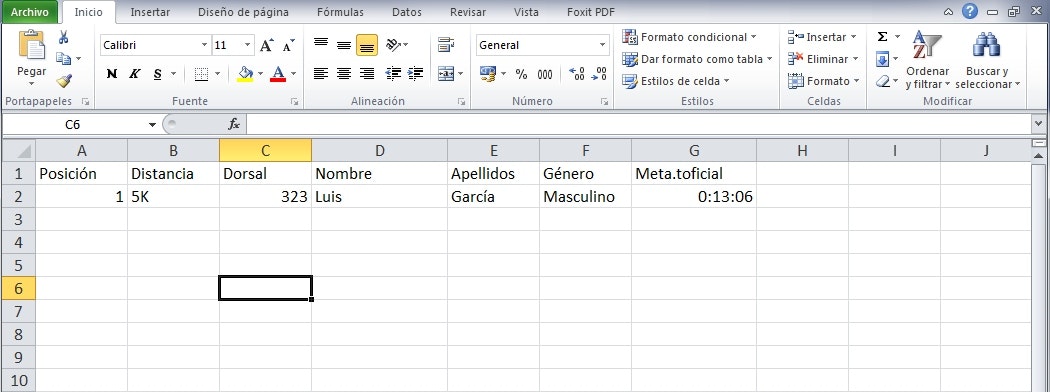Toggle the bottom align button

366,46
